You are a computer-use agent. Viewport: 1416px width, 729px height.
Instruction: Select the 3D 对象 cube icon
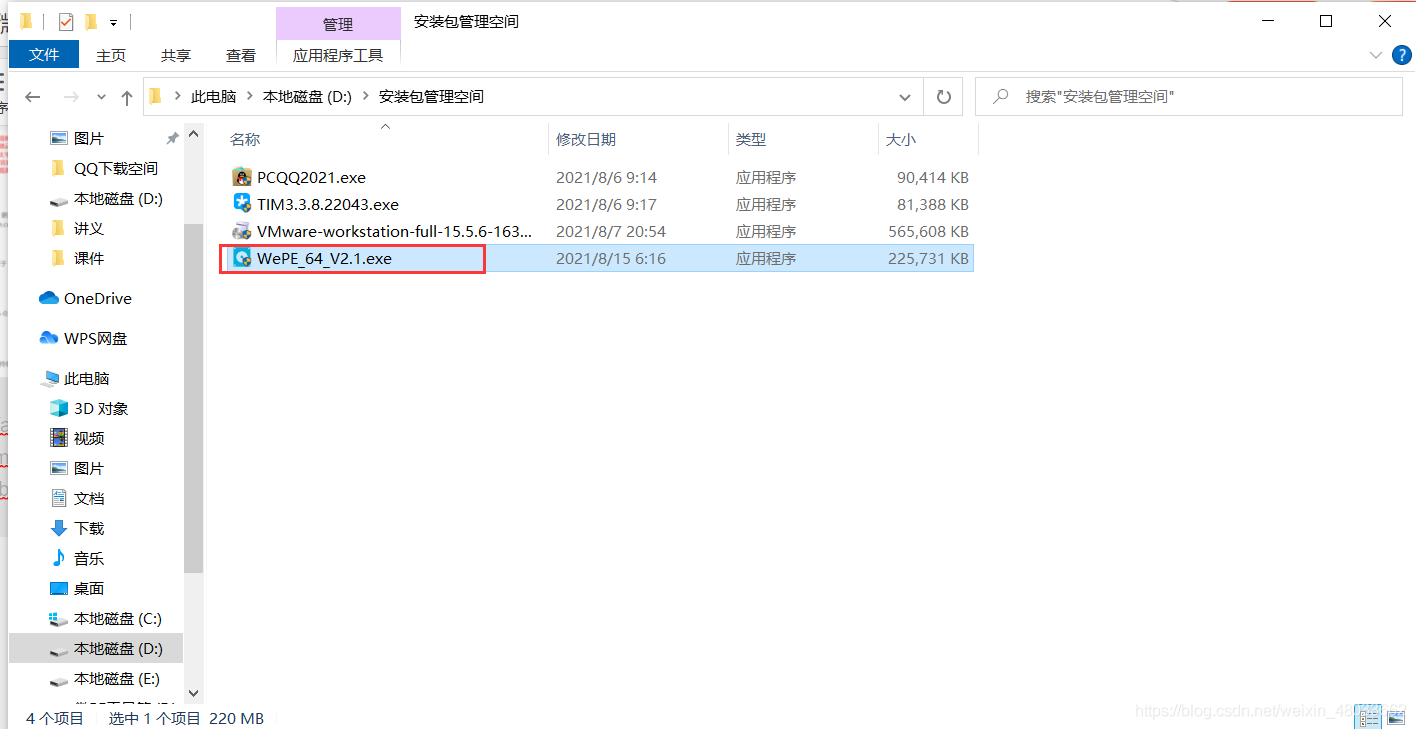click(x=58, y=408)
